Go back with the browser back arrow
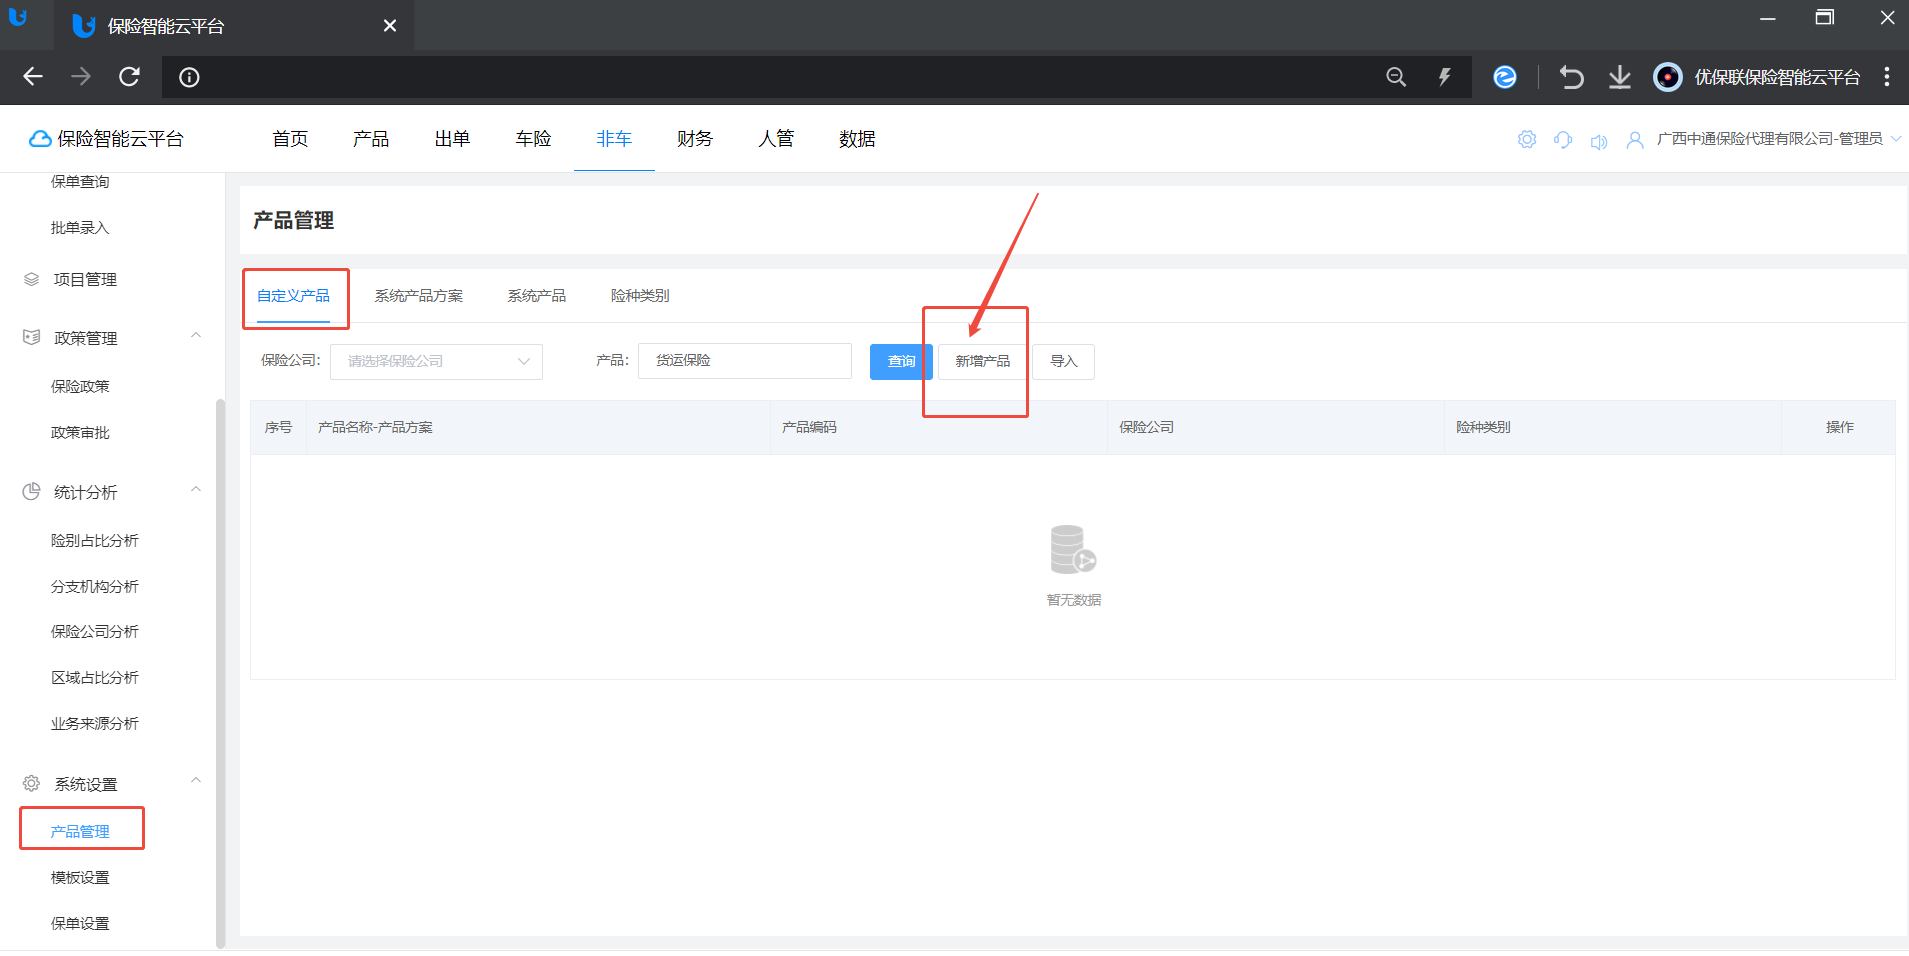This screenshot has width=1909, height=956. 33,77
